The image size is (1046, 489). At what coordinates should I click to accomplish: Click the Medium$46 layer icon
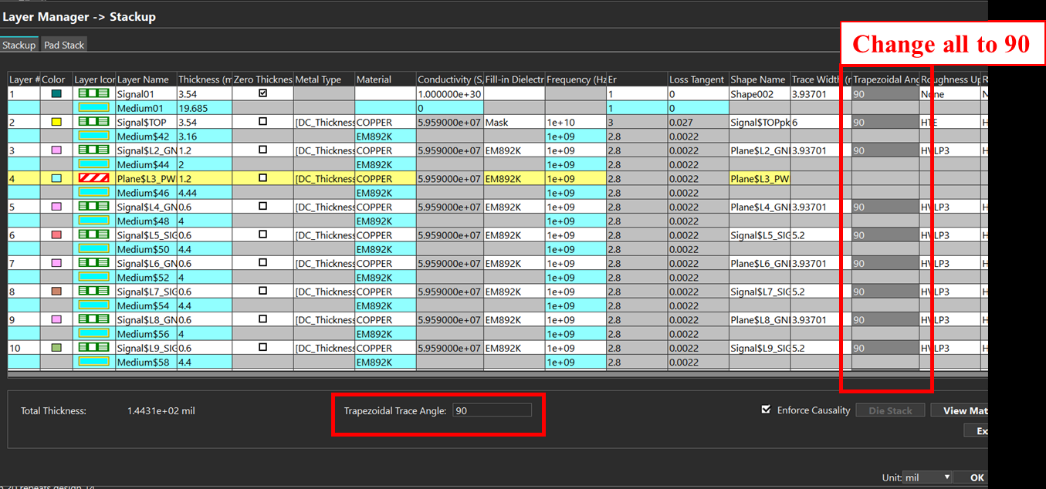click(x=94, y=192)
